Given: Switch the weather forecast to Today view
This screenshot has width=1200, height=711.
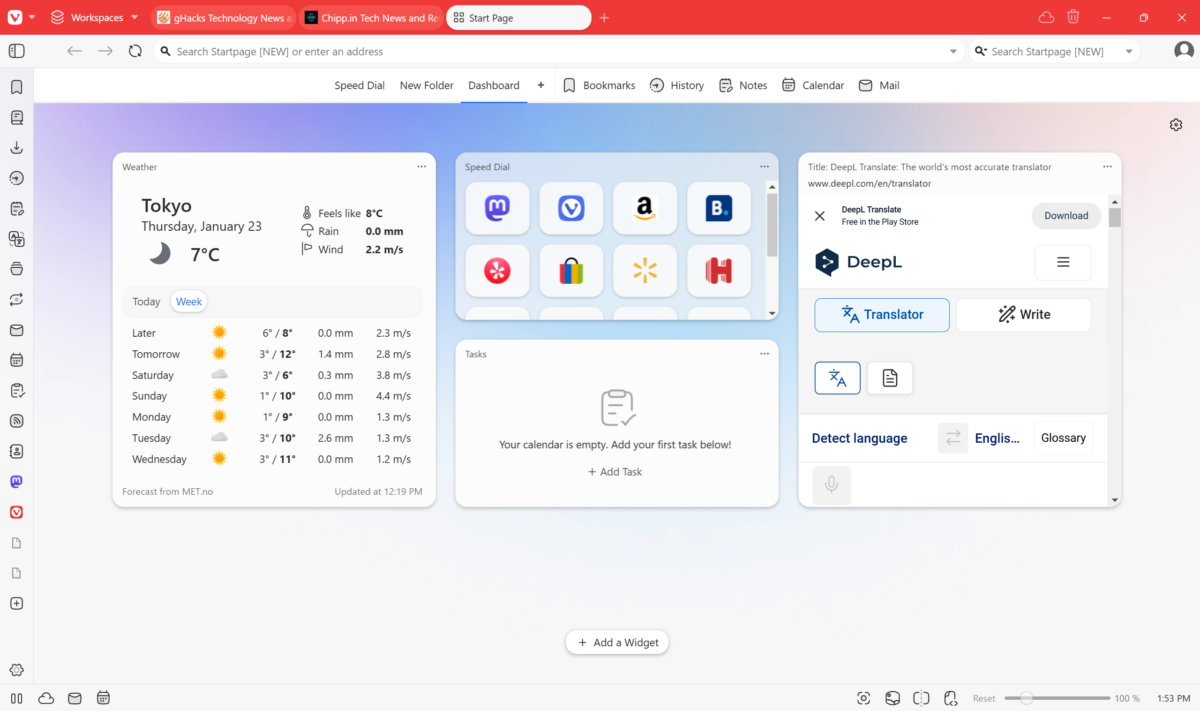Looking at the screenshot, I should [x=146, y=301].
